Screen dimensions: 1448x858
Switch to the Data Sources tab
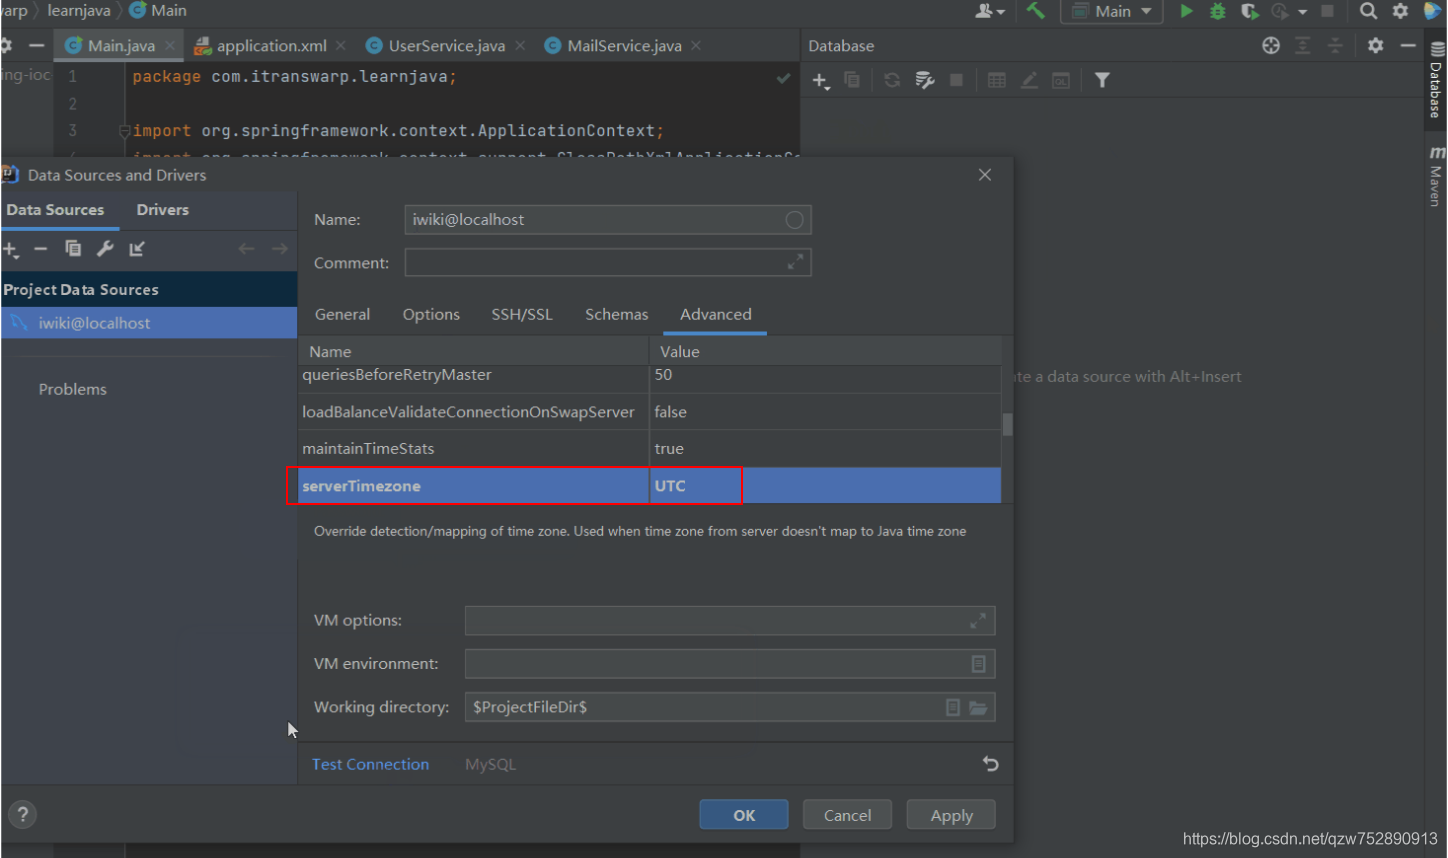coord(55,210)
